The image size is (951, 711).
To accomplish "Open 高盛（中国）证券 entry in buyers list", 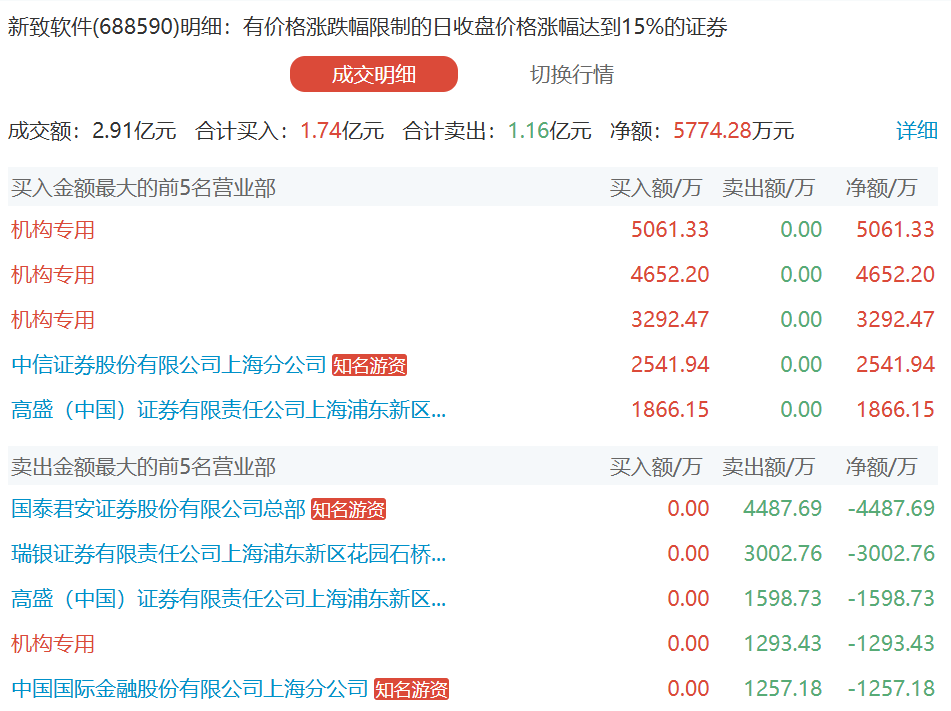I will coord(228,409).
